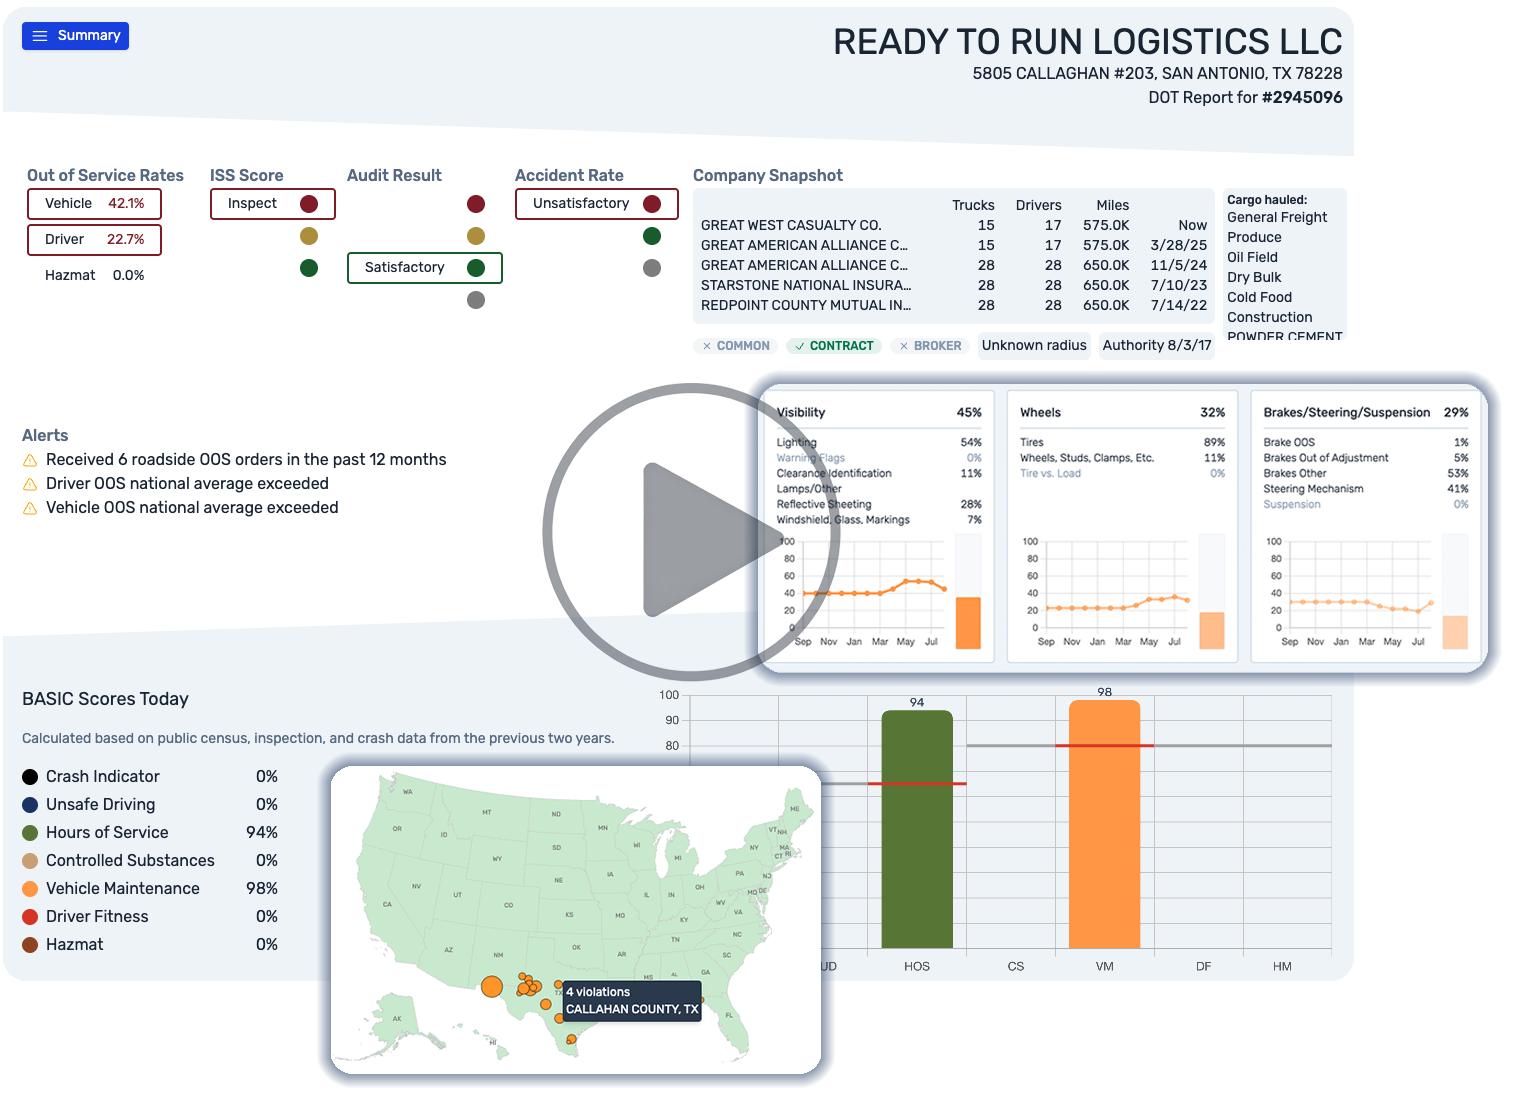Click the Reflective Sheeting 28% row

pos(879,505)
